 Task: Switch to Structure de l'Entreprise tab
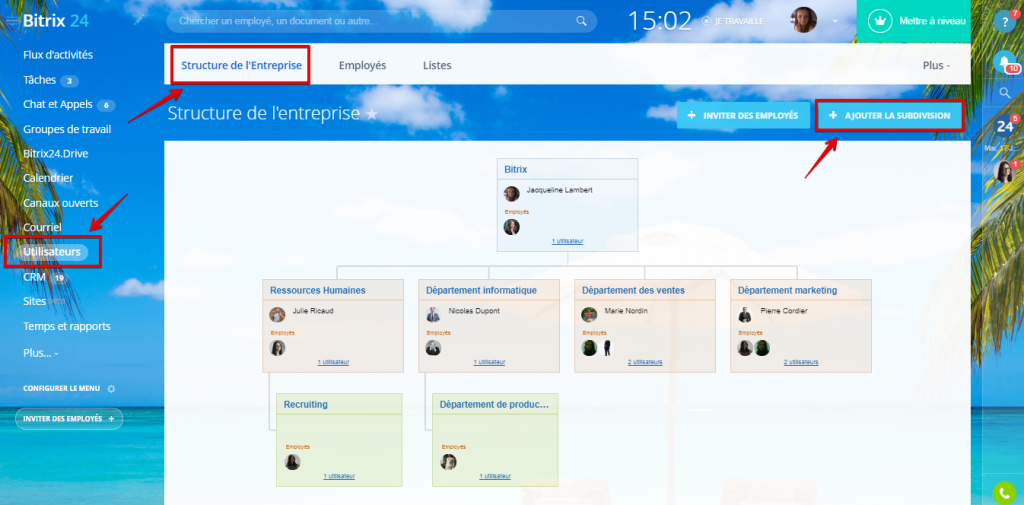tap(242, 65)
